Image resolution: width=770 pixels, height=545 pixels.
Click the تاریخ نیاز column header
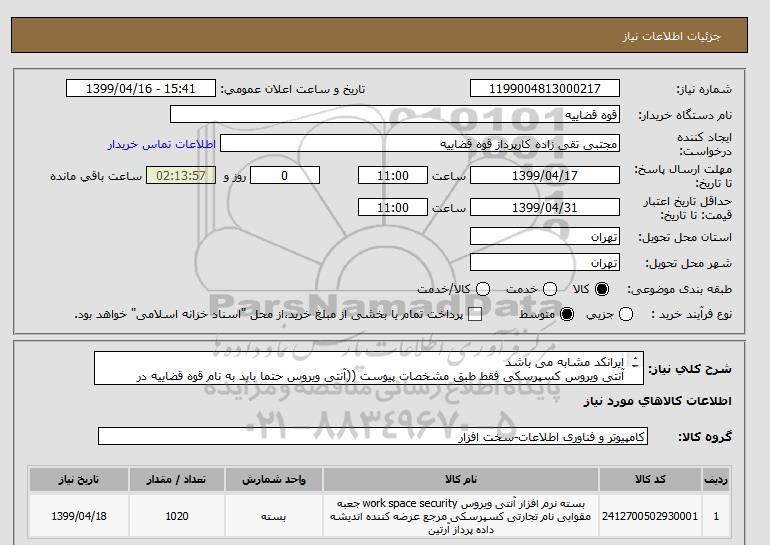79,479
